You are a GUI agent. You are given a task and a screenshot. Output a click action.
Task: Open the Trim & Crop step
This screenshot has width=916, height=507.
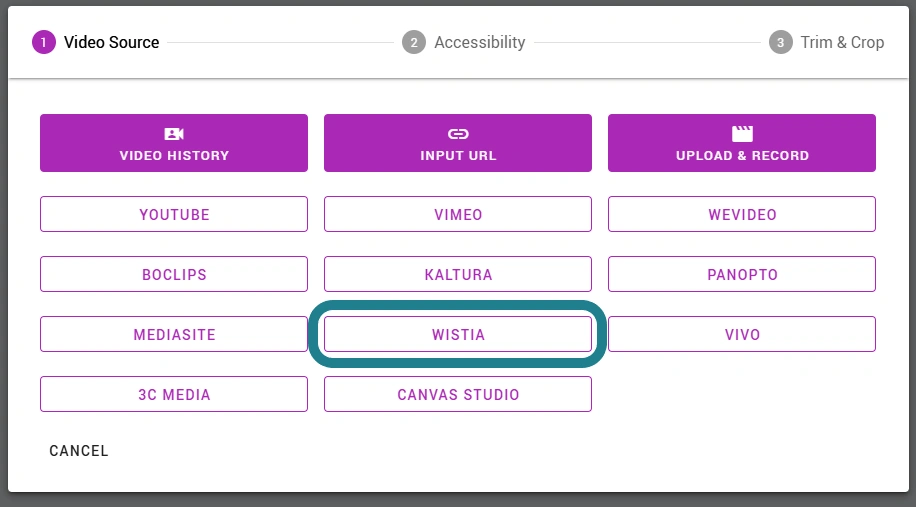click(x=826, y=42)
